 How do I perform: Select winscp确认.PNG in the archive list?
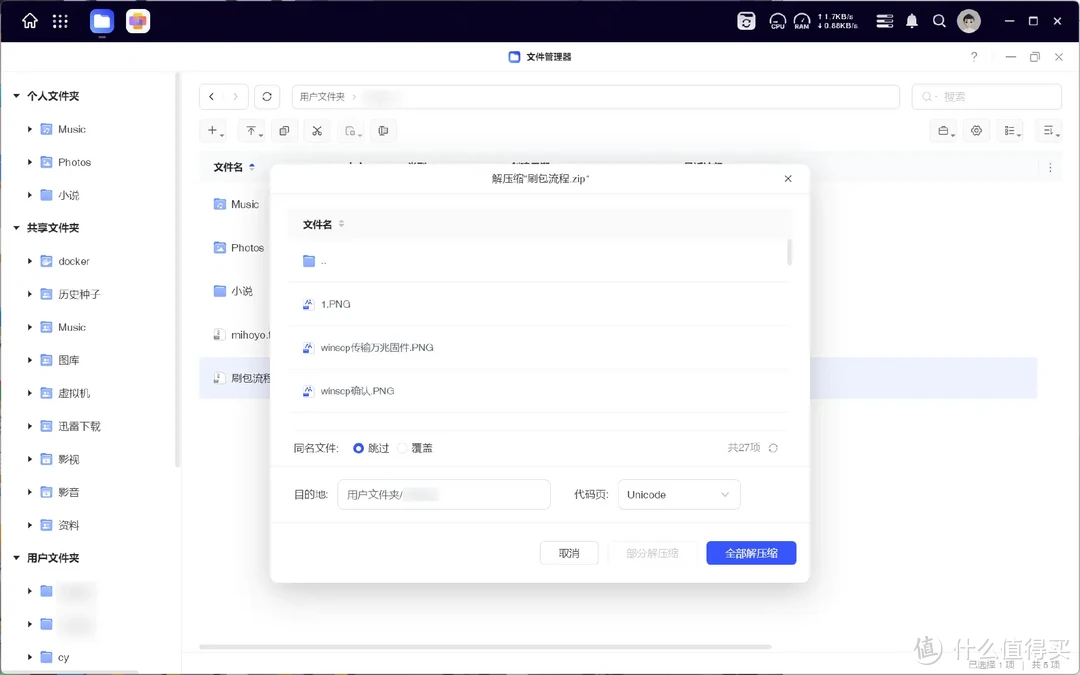(x=357, y=391)
